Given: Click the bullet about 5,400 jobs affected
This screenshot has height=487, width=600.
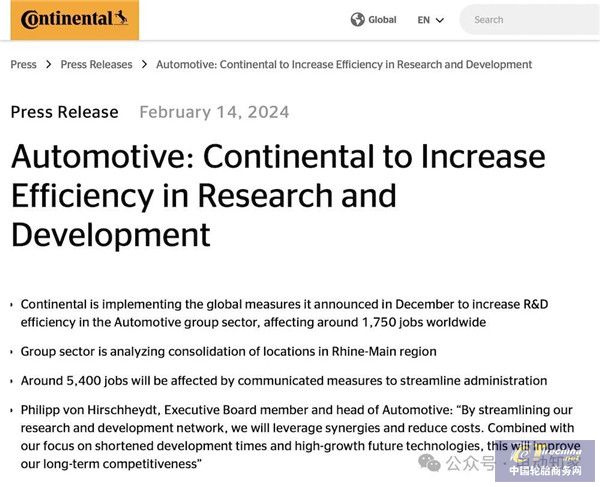Looking at the screenshot, I should (x=284, y=381).
